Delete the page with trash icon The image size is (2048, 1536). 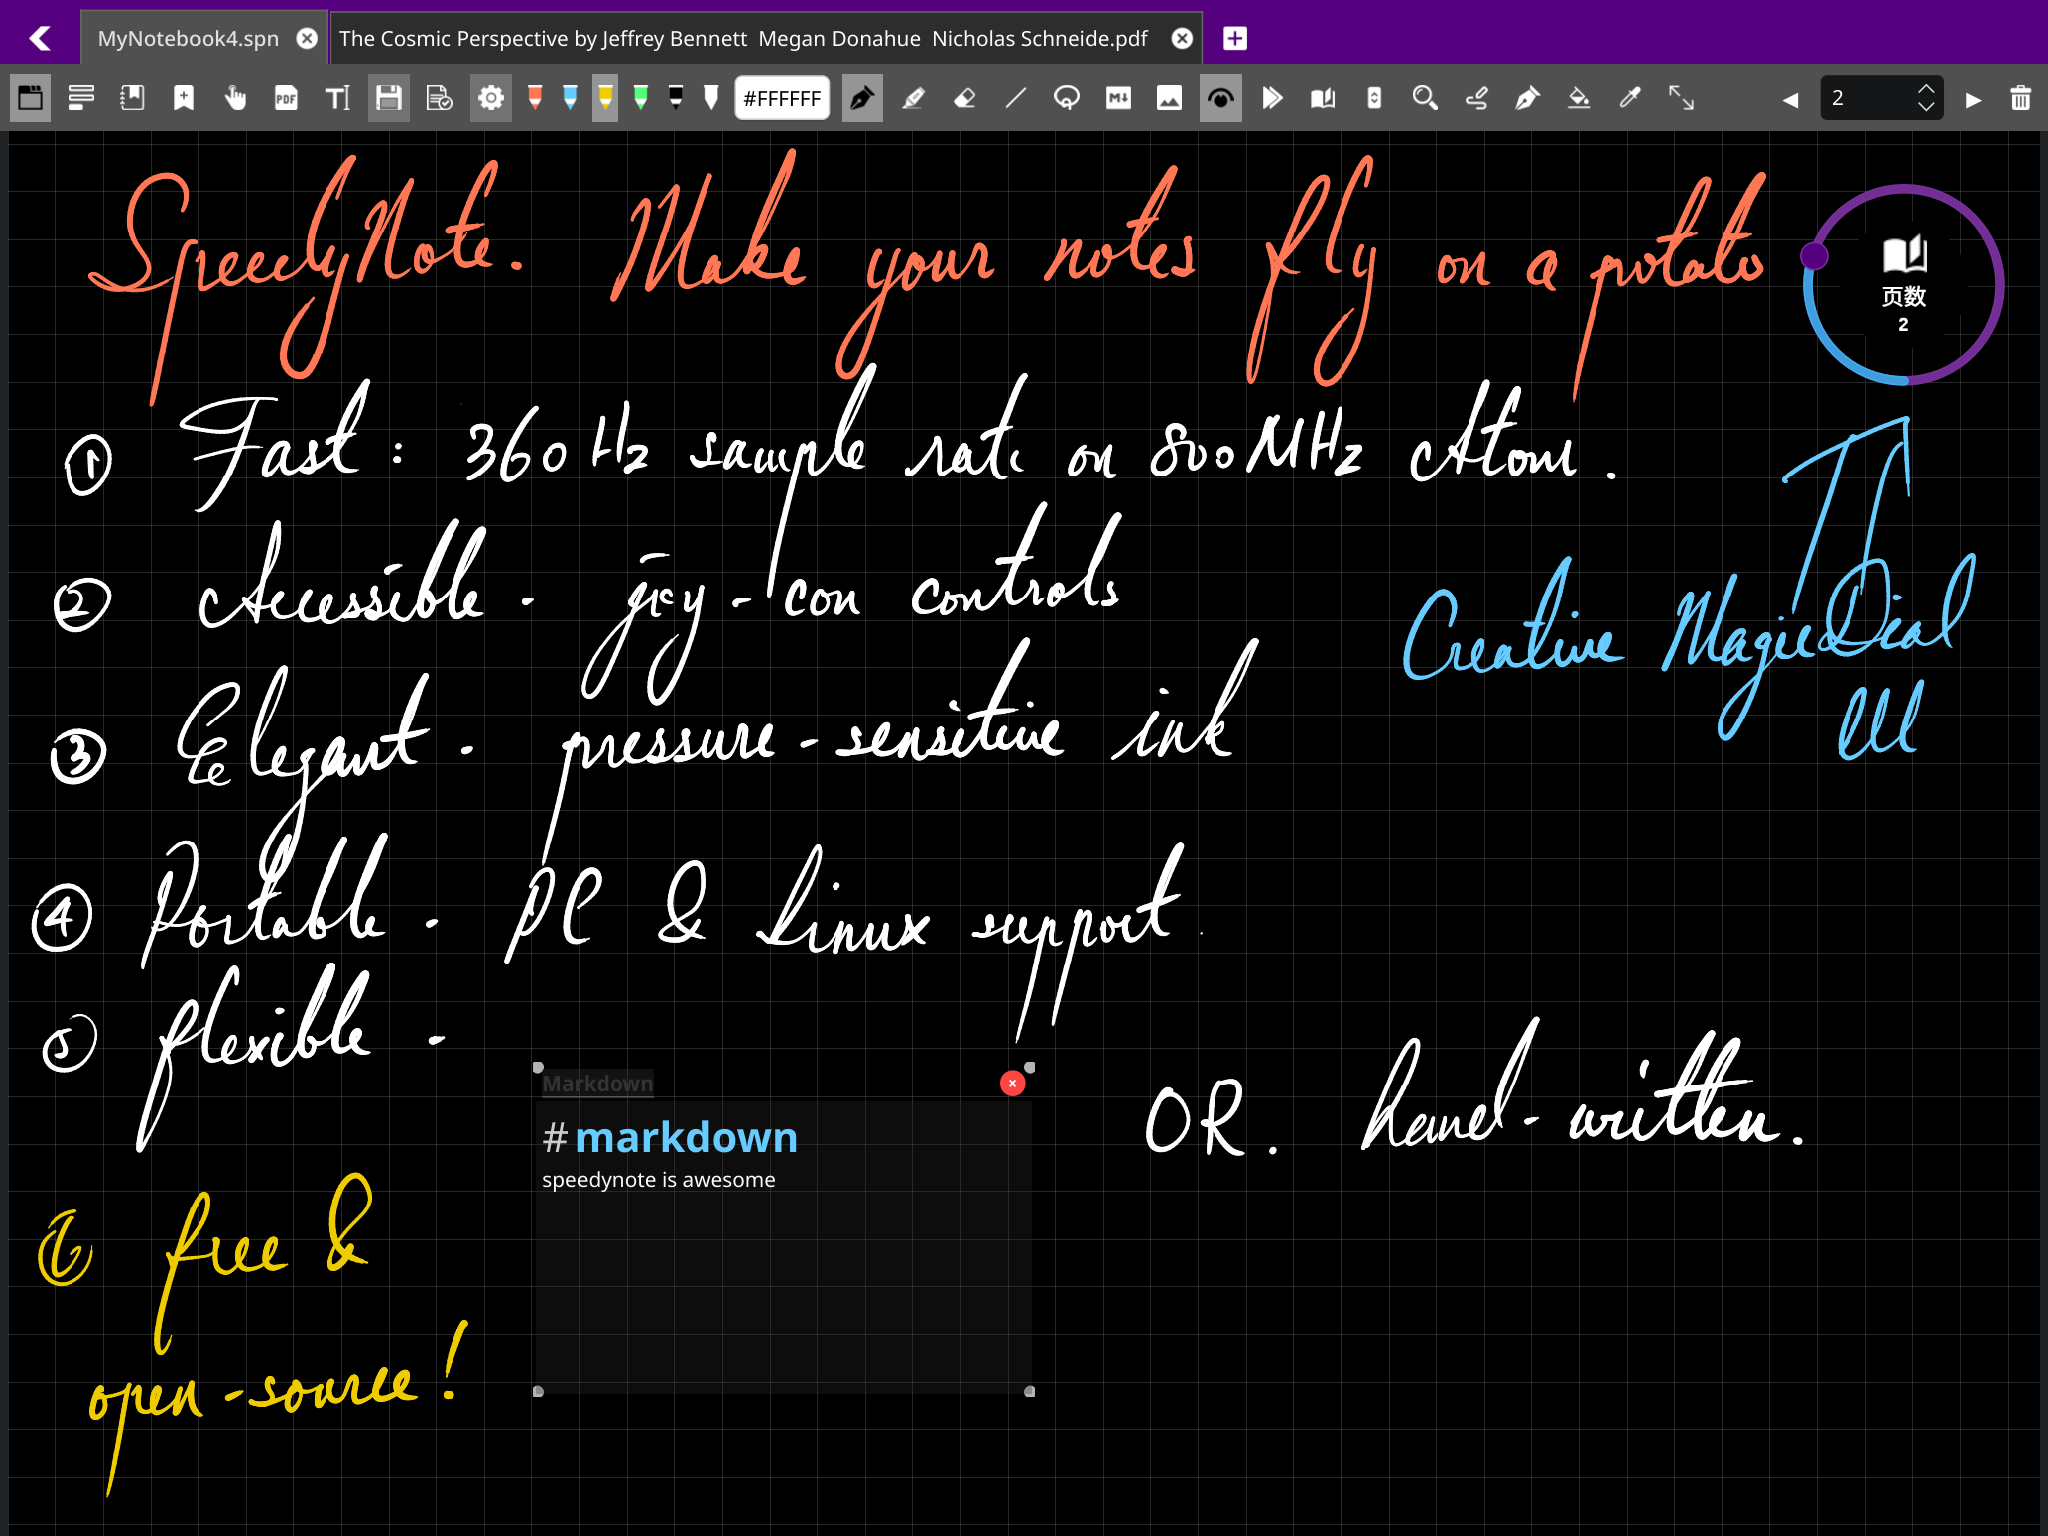2021,97
